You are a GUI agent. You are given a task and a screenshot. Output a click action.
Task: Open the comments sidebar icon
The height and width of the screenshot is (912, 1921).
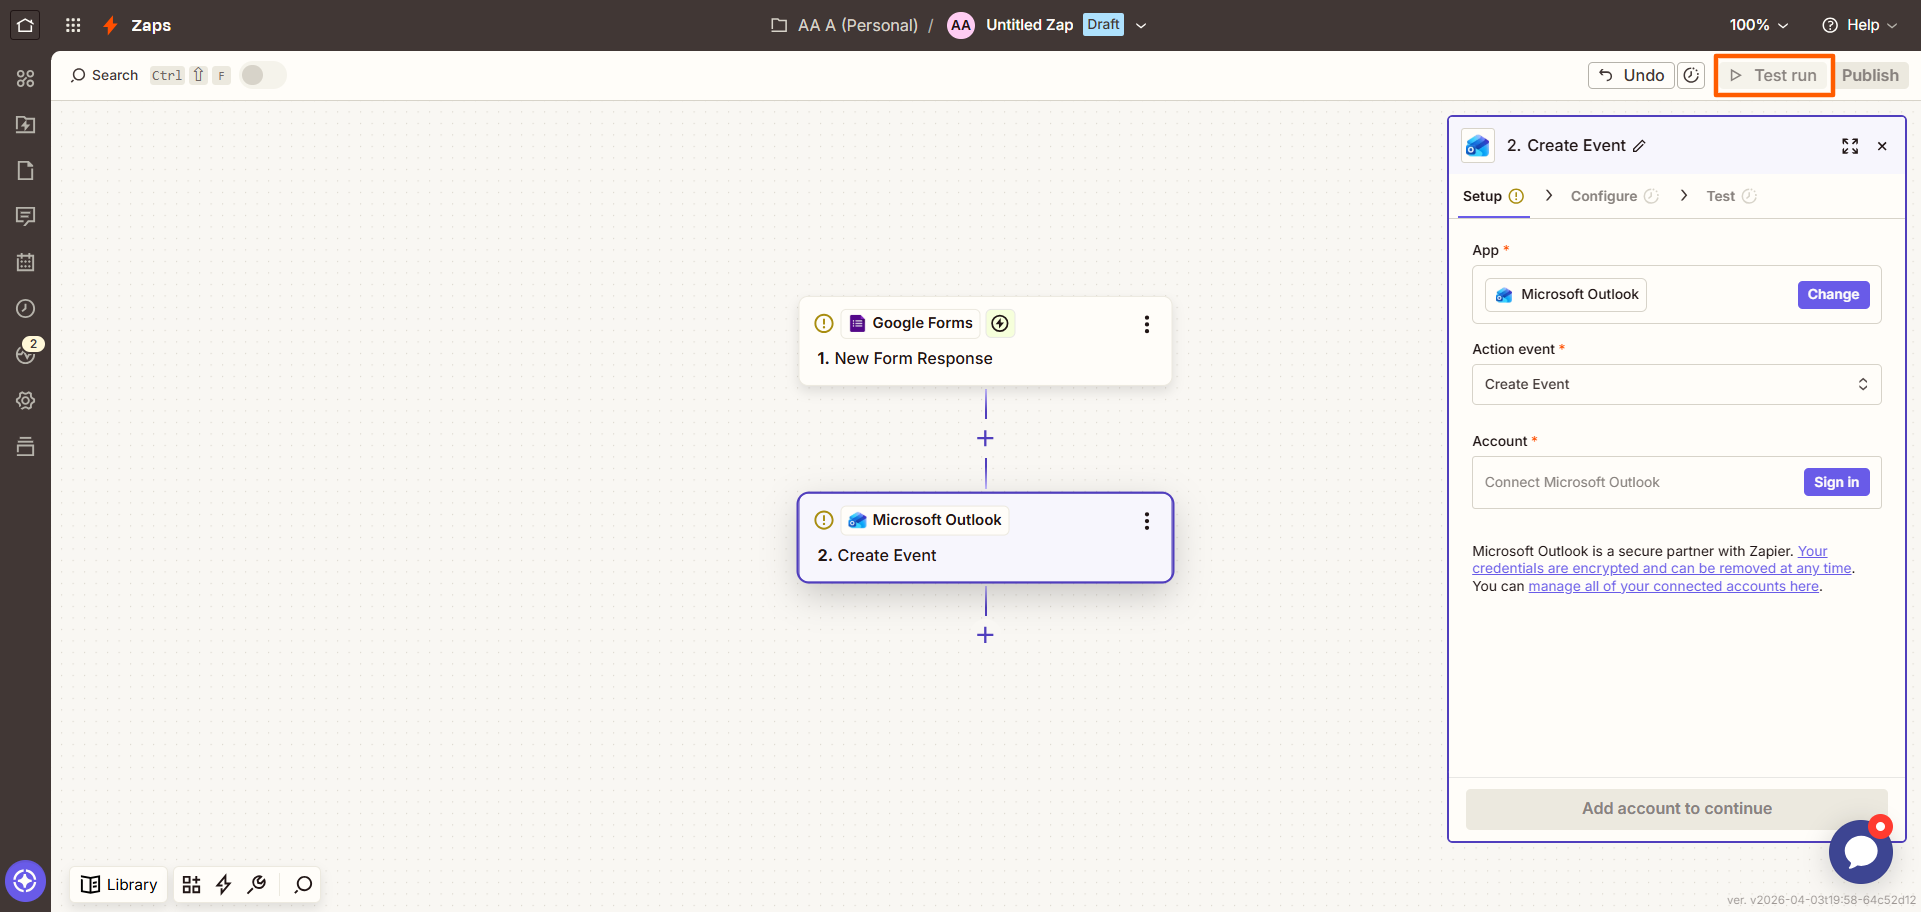(x=26, y=216)
